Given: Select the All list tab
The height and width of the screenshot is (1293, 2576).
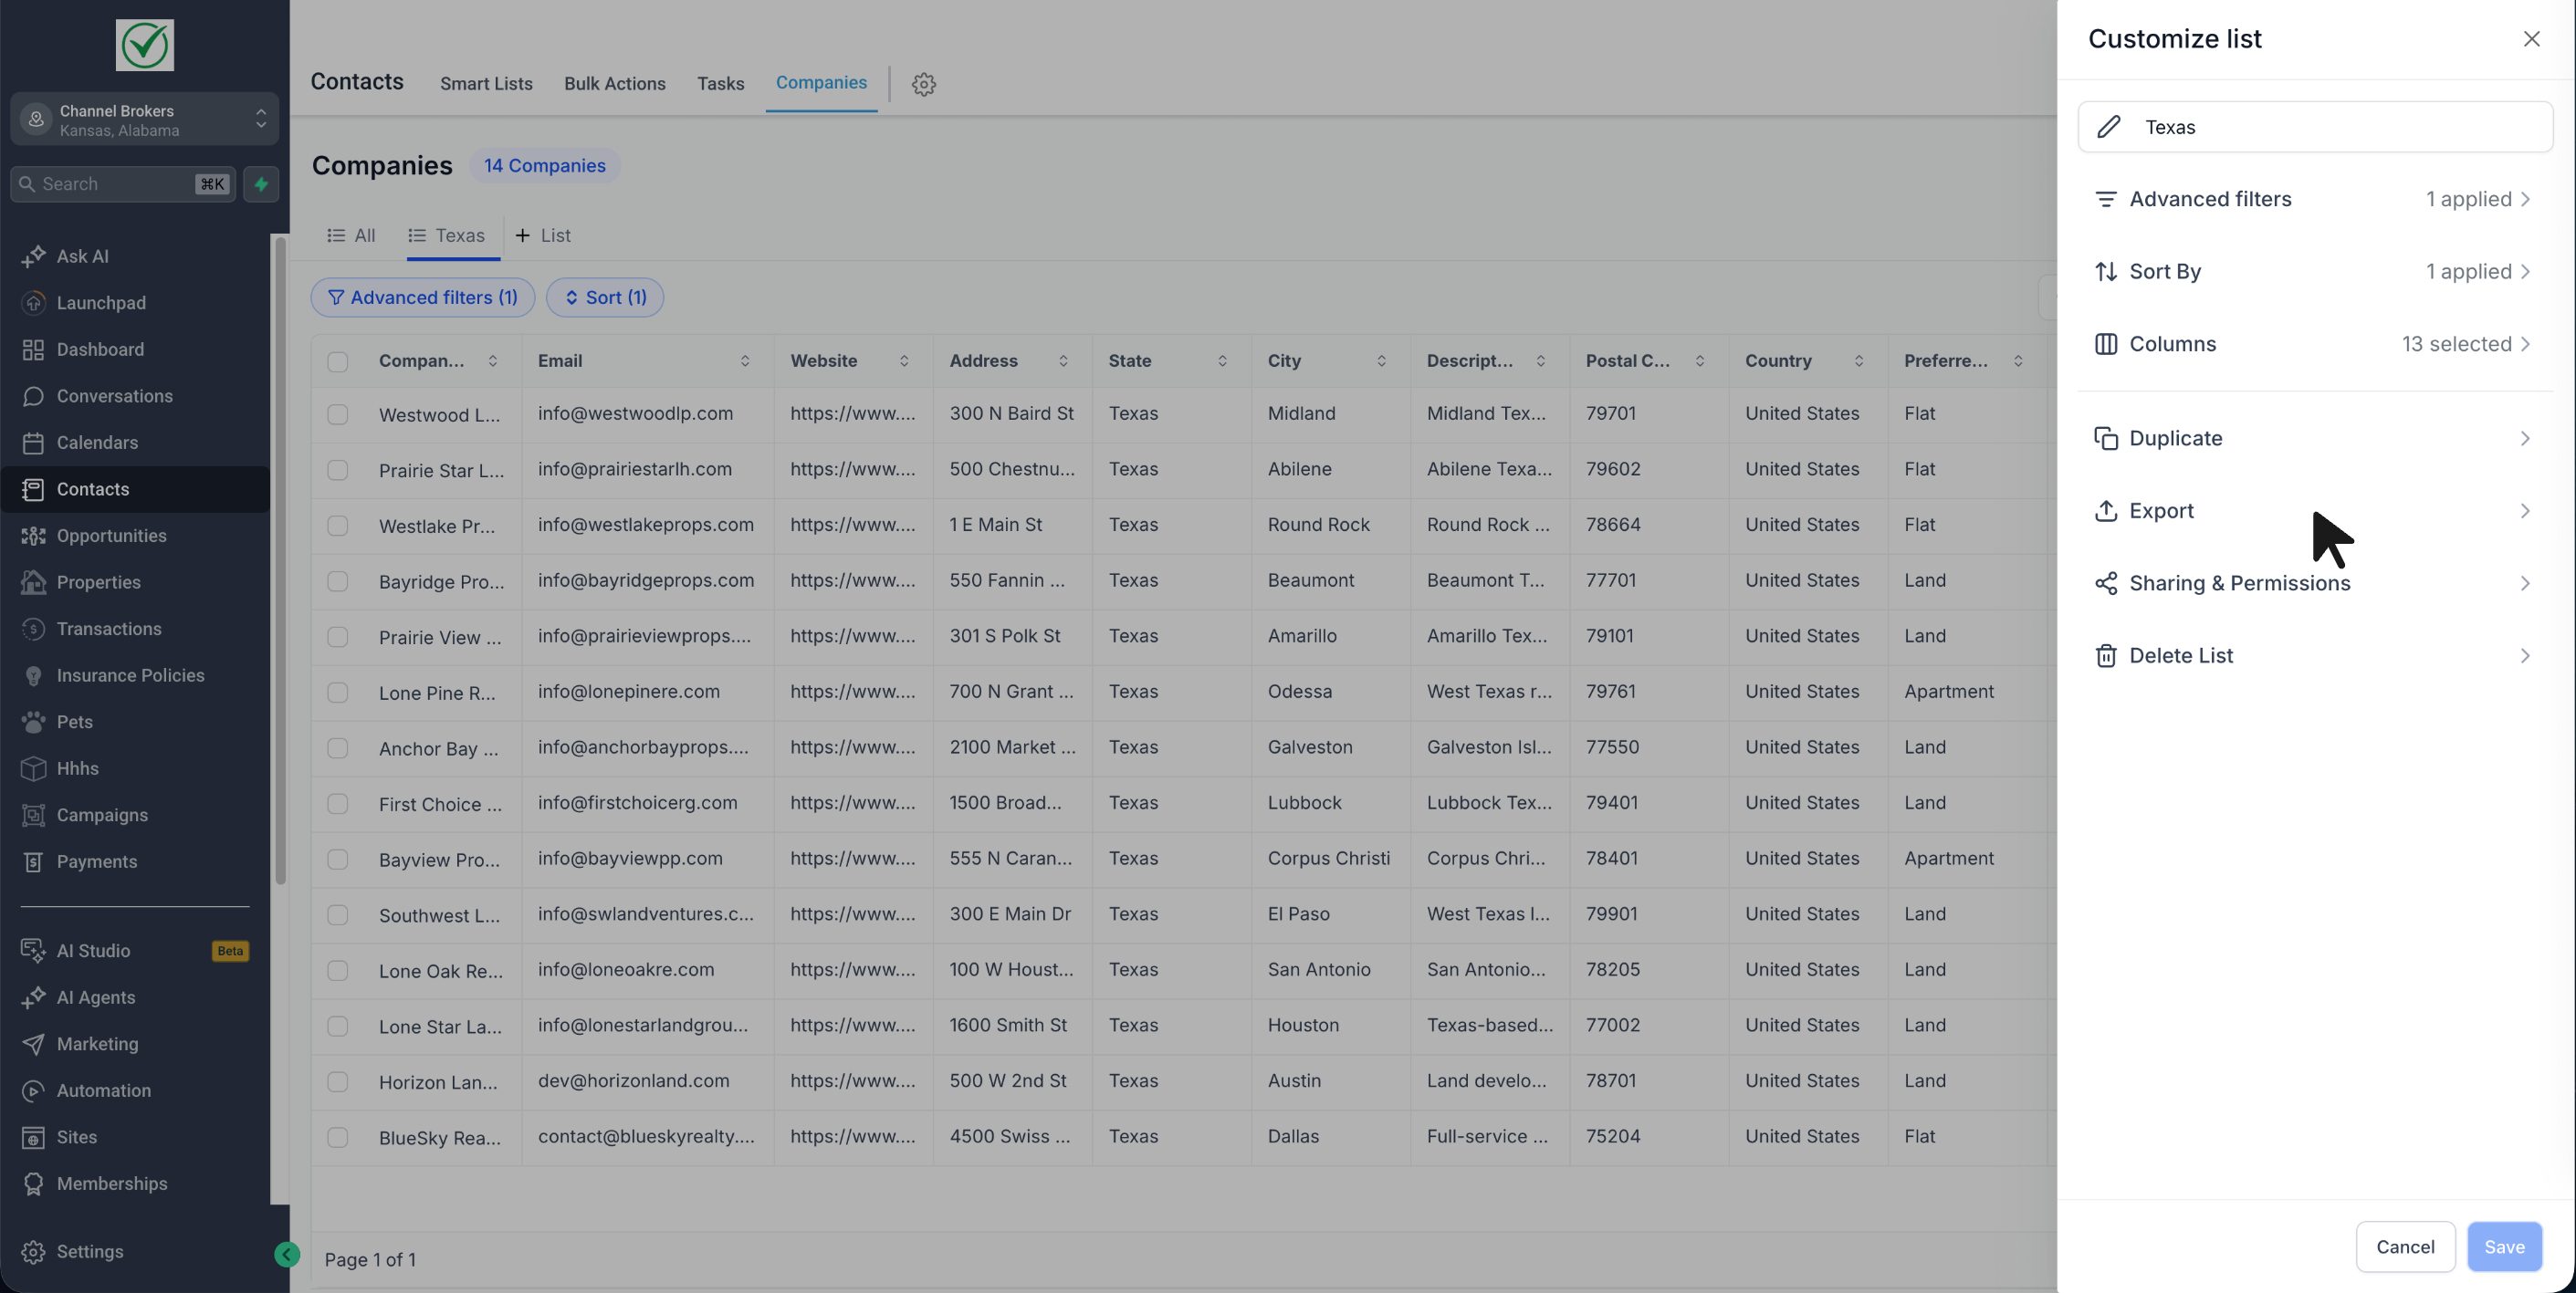Looking at the screenshot, I should tap(351, 235).
